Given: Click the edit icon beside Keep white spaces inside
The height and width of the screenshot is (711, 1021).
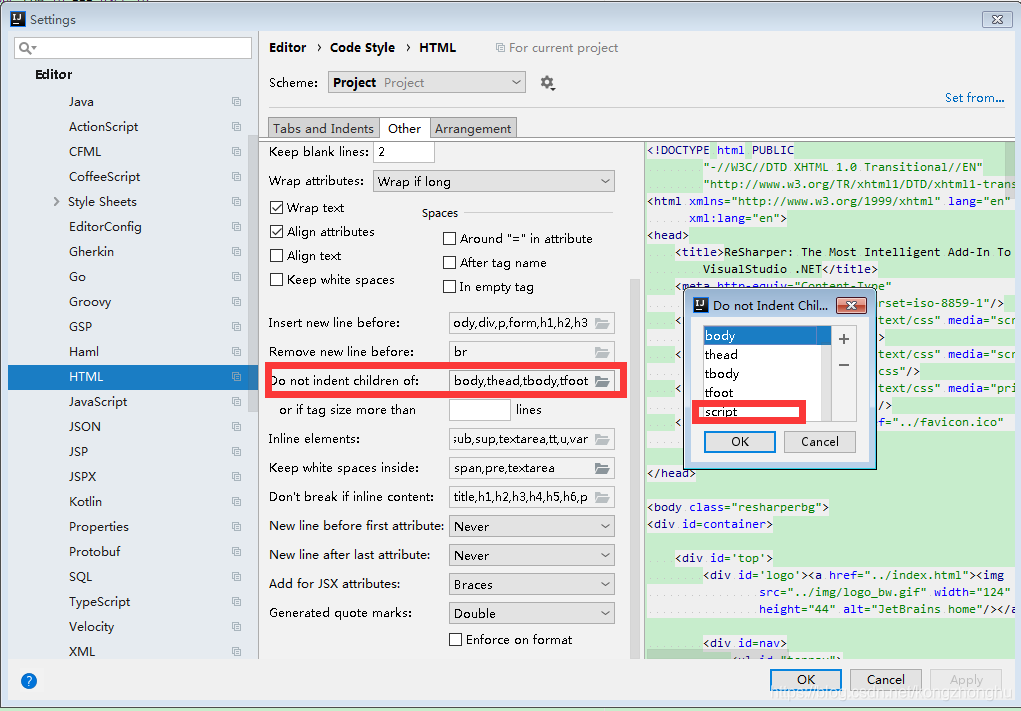Looking at the screenshot, I should tap(604, 468).
